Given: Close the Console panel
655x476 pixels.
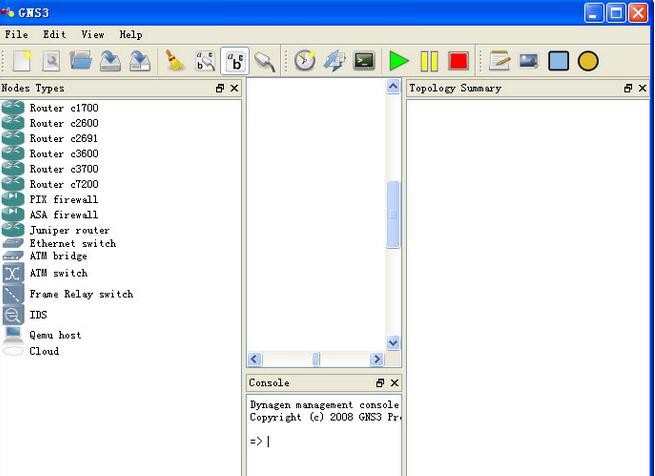Looking at the screenshot, I should pos(394,383).
